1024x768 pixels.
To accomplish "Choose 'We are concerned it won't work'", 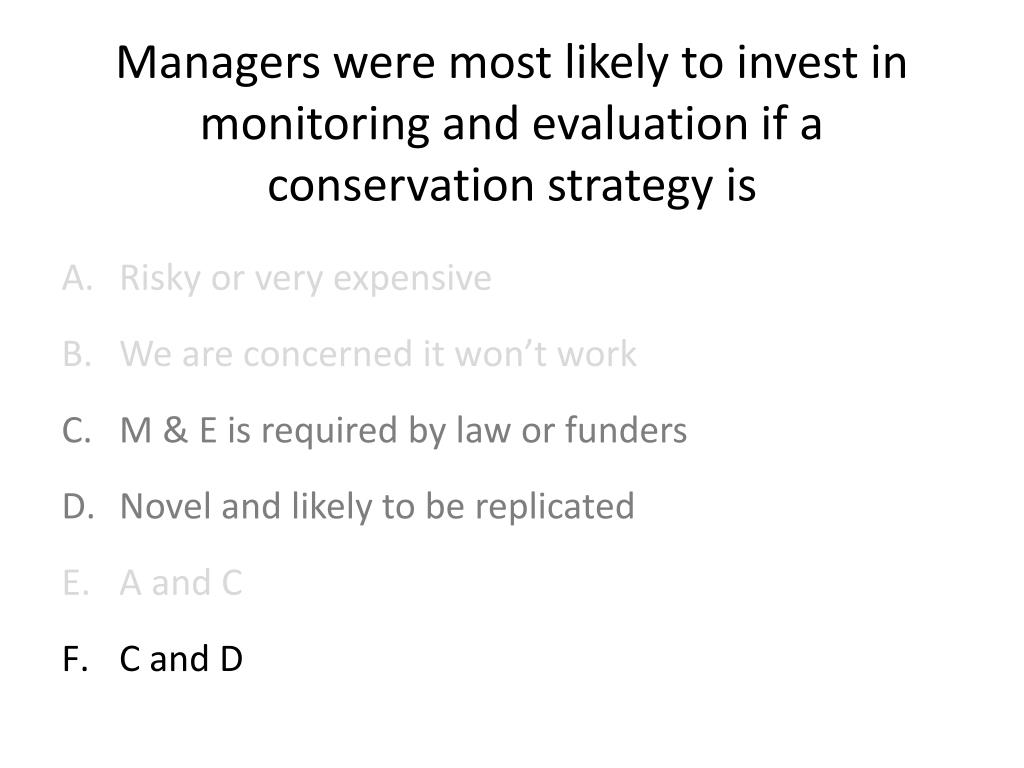I will (x=378, y=354).
